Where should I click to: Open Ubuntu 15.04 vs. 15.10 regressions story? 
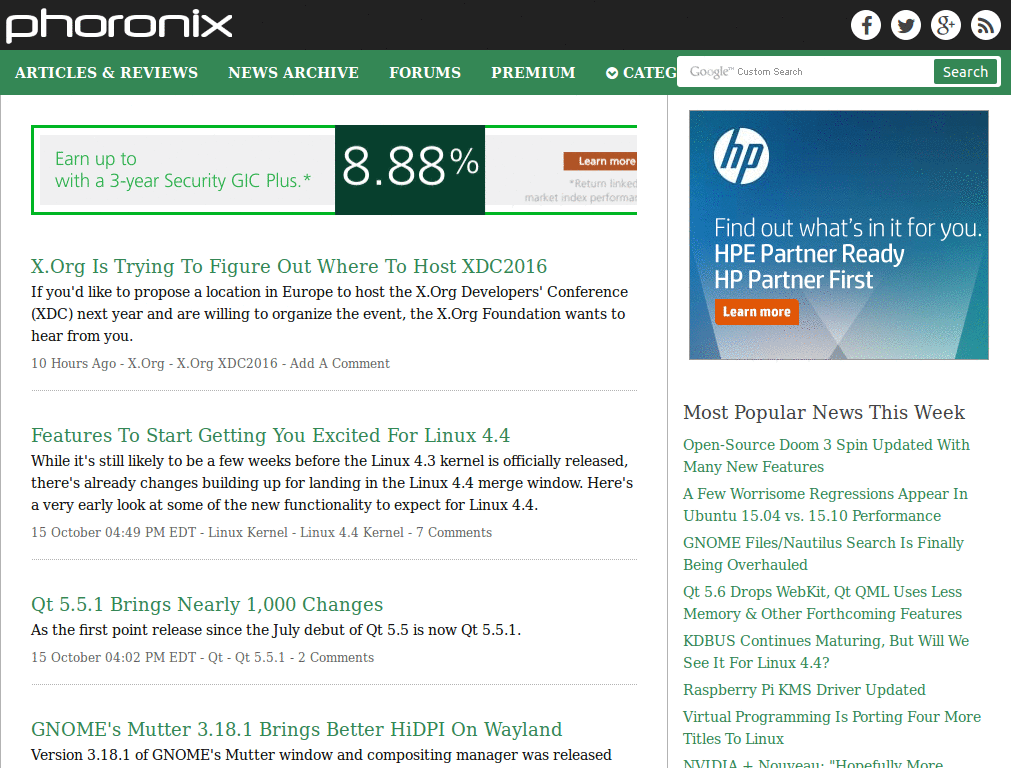825,505
